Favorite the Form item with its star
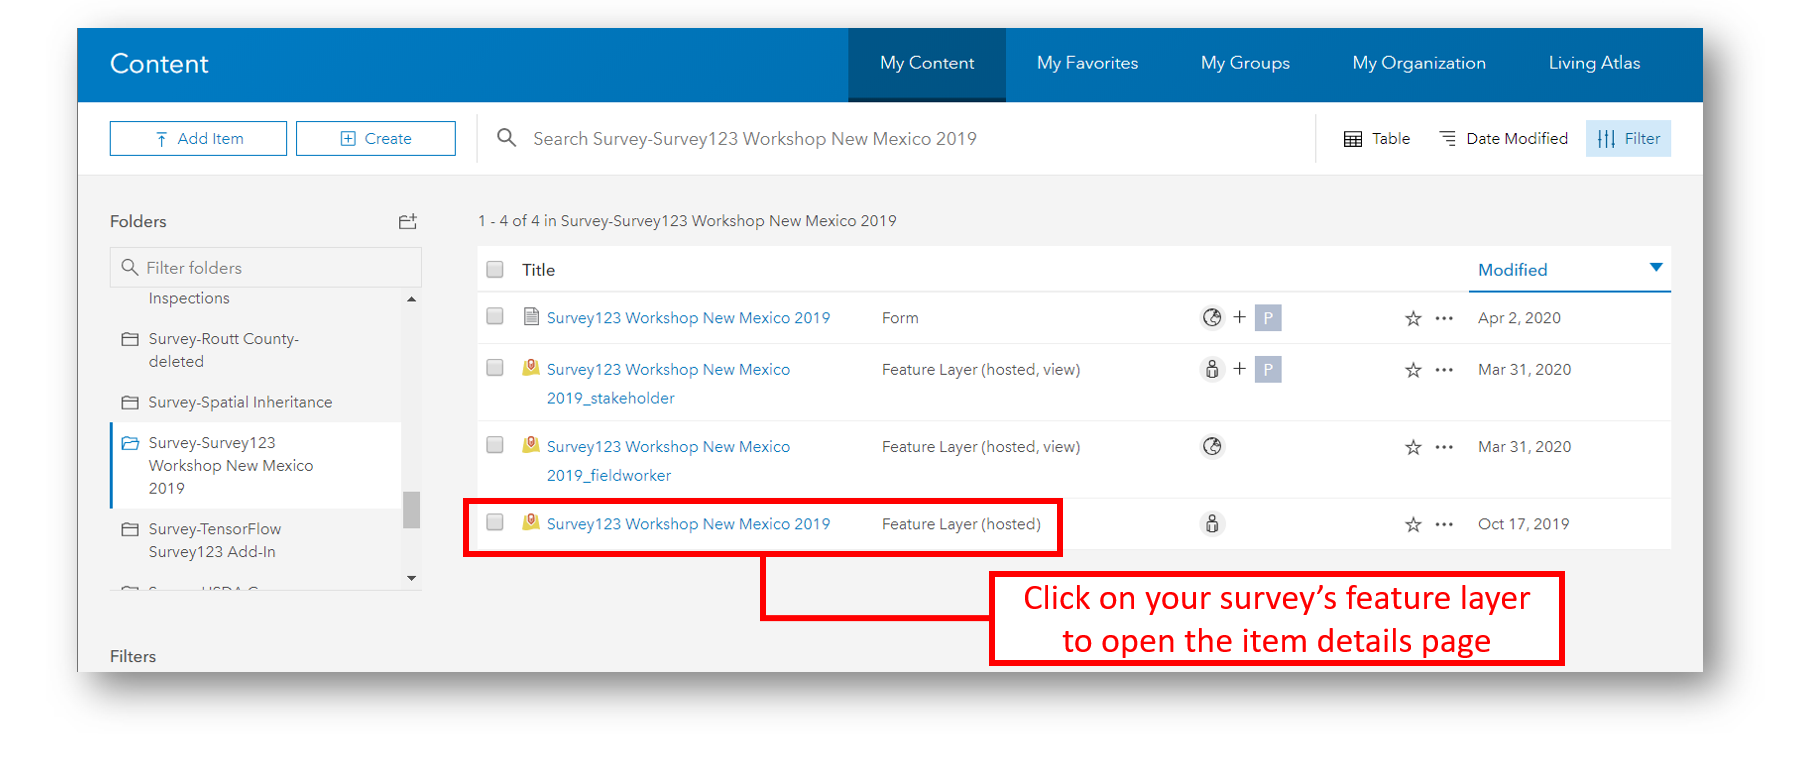Viewport: 1793px width, 765px height. (x=1413, y=318)
